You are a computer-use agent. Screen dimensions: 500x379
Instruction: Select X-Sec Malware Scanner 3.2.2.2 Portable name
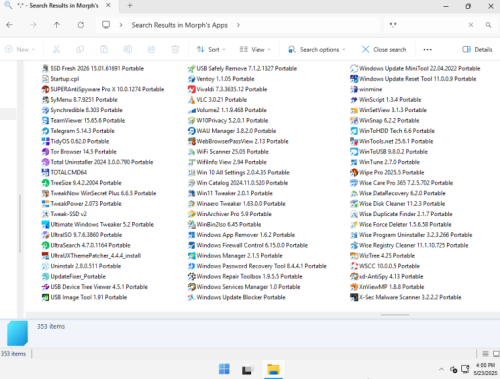(410, 297)
